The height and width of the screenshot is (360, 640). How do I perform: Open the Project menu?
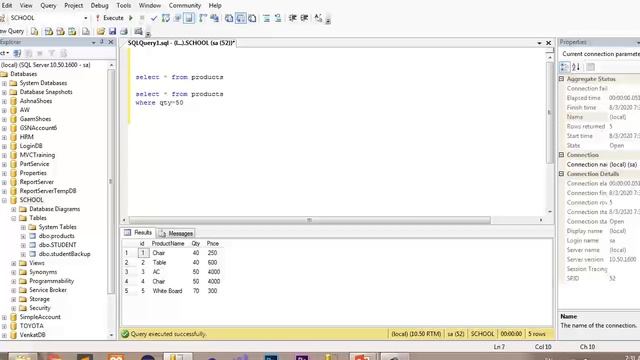click(73, 5)
